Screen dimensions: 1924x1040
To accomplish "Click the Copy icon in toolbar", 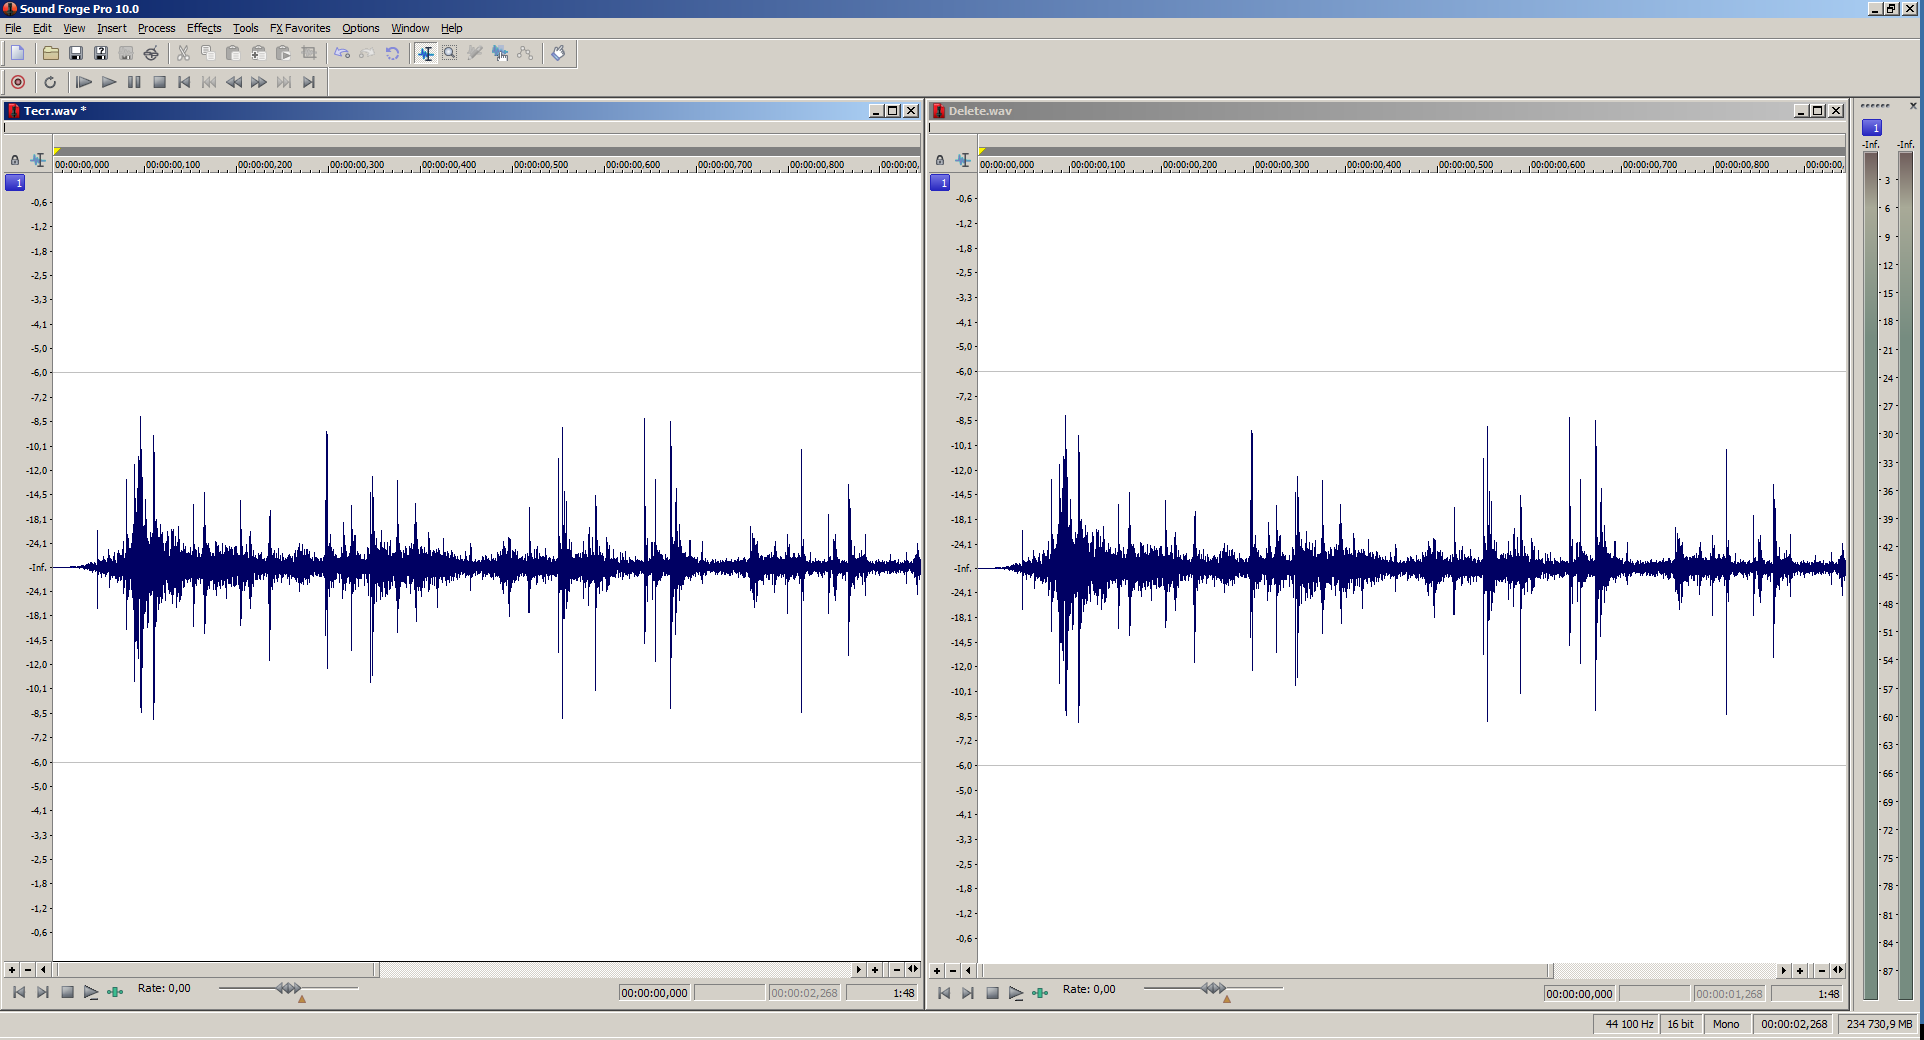I will pos(208,53).
